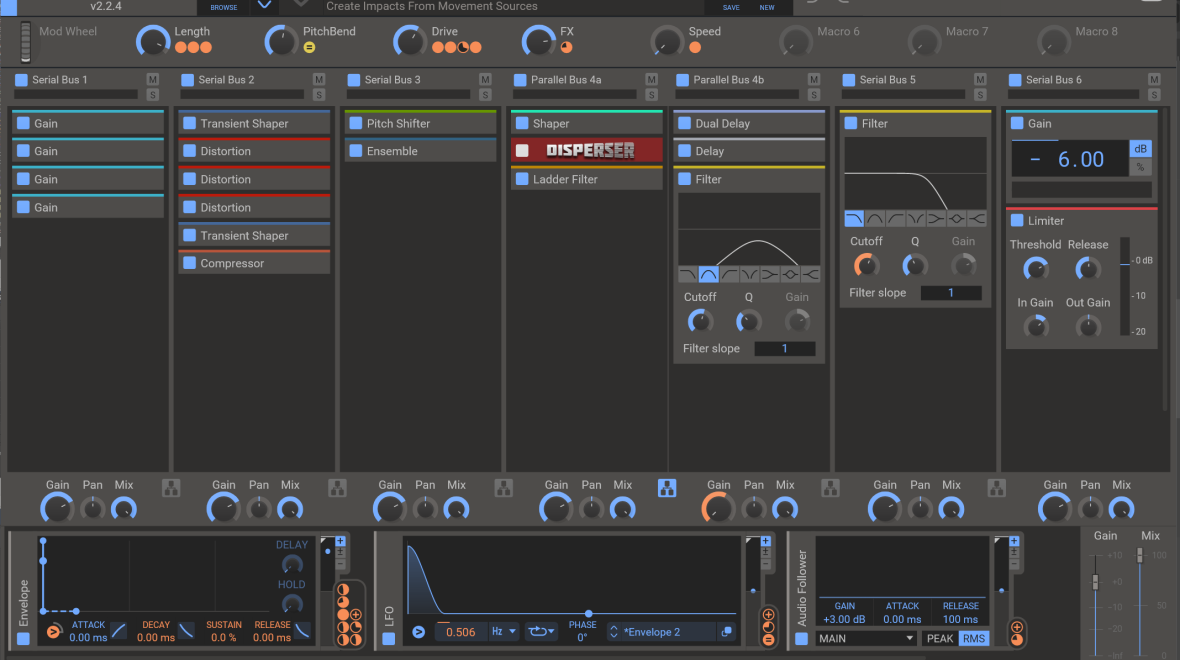Click Serial Bus 5 Filter slope value field
The height and width of the screenshot is (660, 1180).
click(x=950, y=293)
